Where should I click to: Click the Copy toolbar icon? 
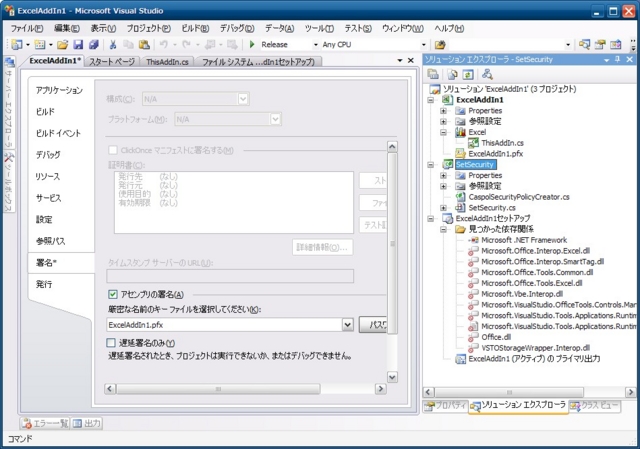click(128, 44)
